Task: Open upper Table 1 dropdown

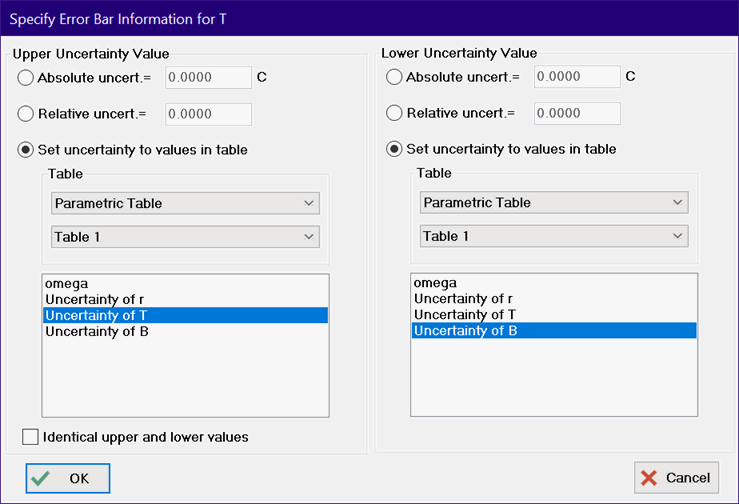Action: pyautogui.click(x=185, y=237)
